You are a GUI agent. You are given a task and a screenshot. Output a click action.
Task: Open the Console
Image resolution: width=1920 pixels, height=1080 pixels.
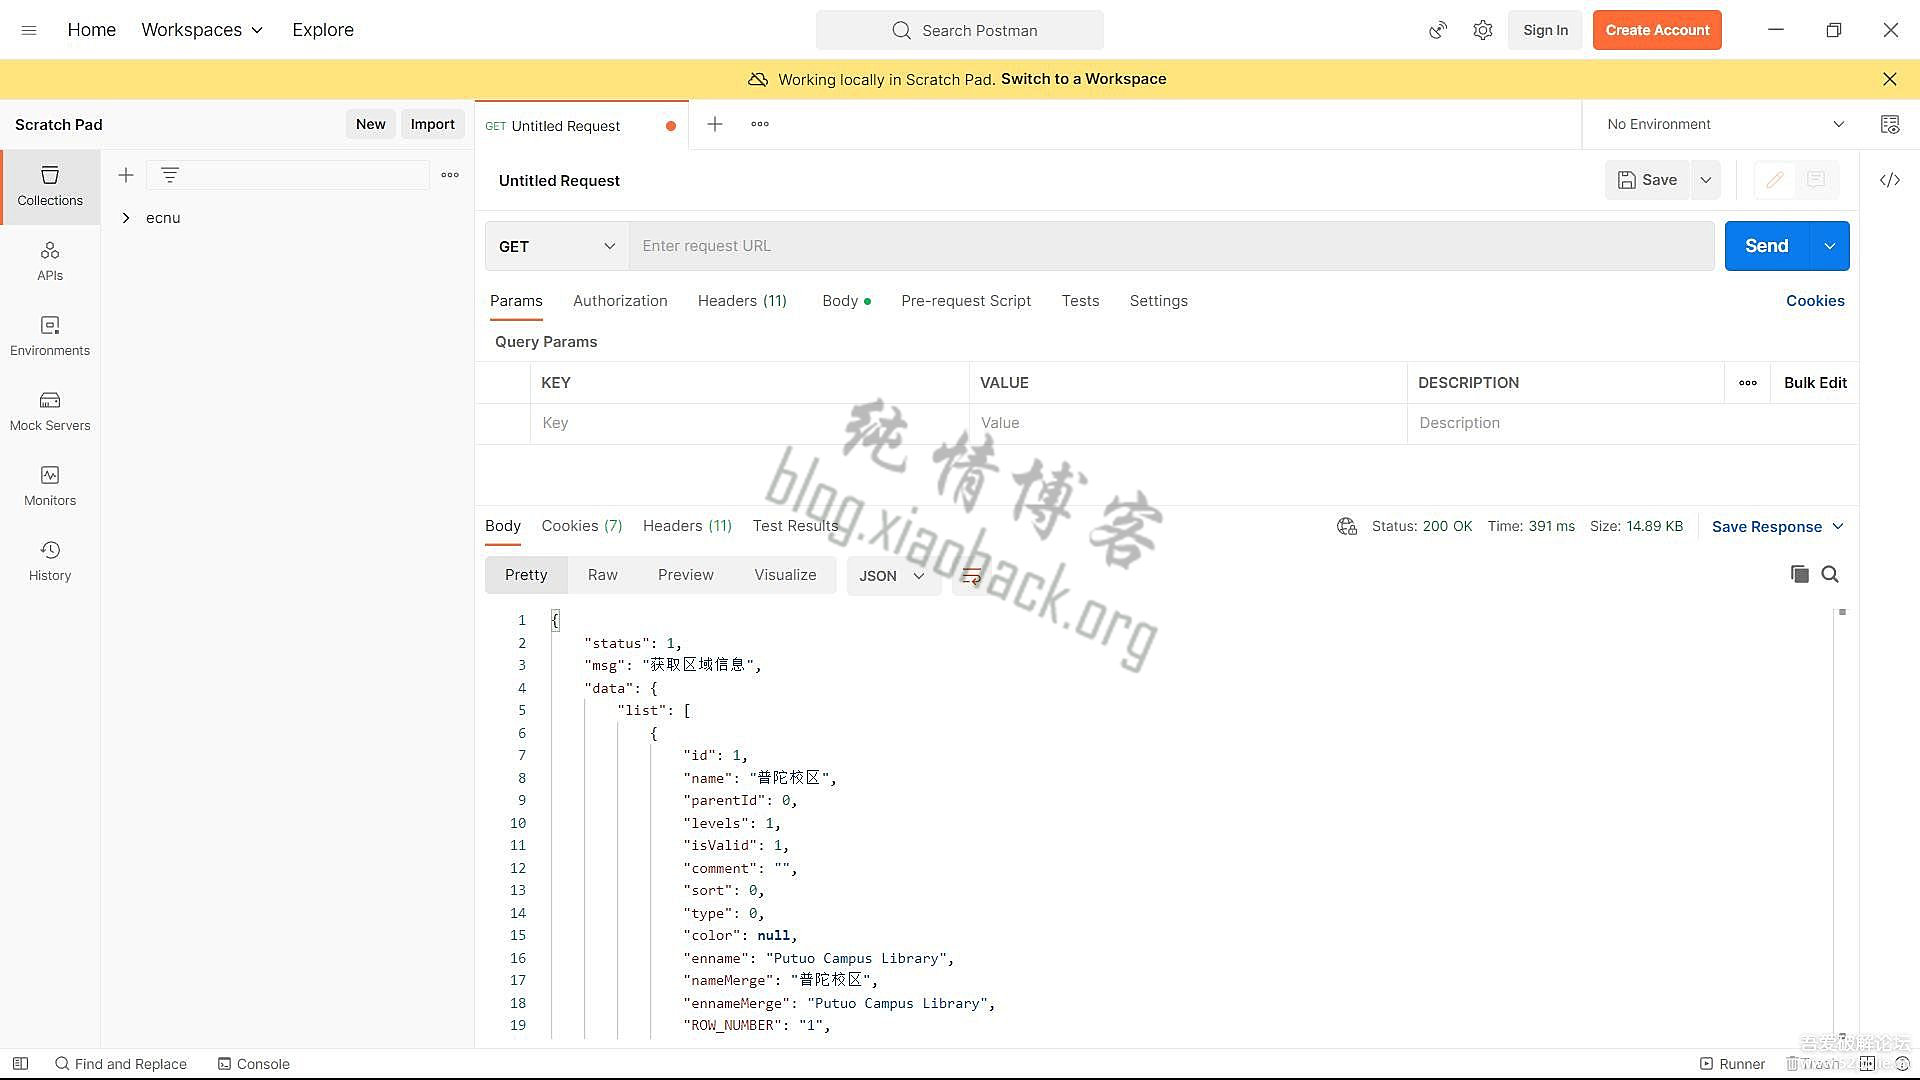[254, 1064]
